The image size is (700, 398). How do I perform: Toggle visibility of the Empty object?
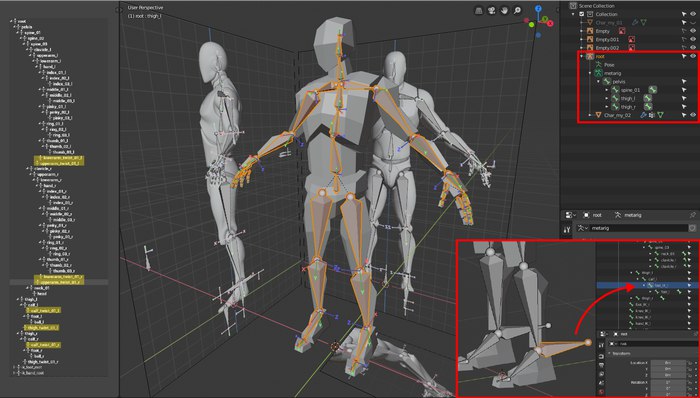(x=693, y=31)
